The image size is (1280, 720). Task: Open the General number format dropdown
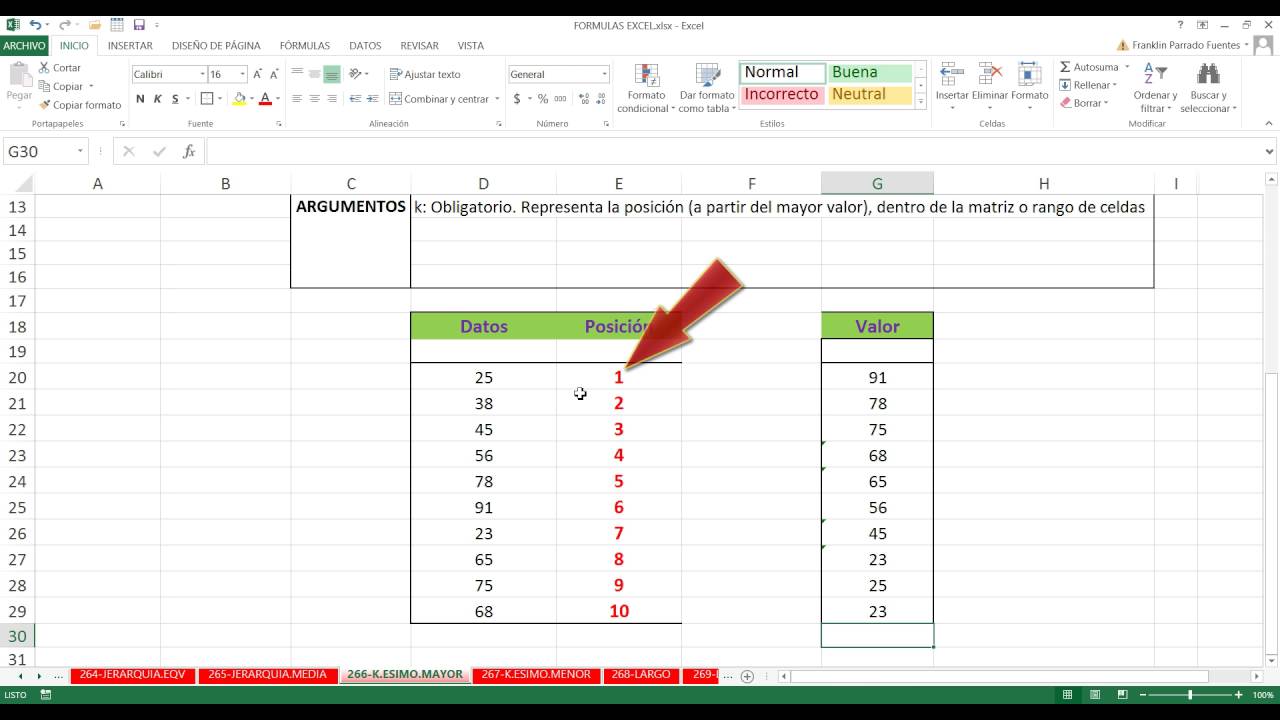coord(604,74)
